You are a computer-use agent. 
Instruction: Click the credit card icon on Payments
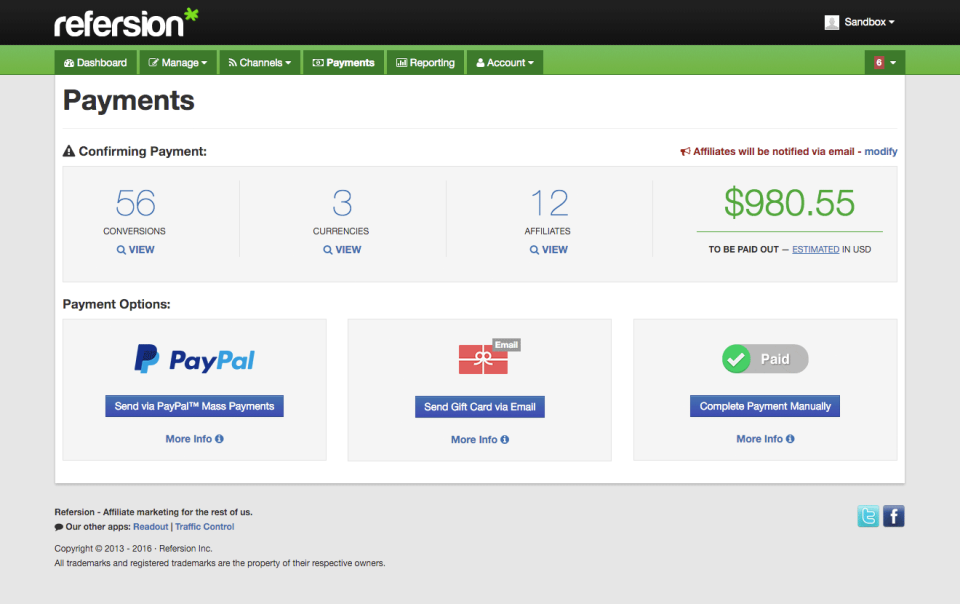coord(316,62)
